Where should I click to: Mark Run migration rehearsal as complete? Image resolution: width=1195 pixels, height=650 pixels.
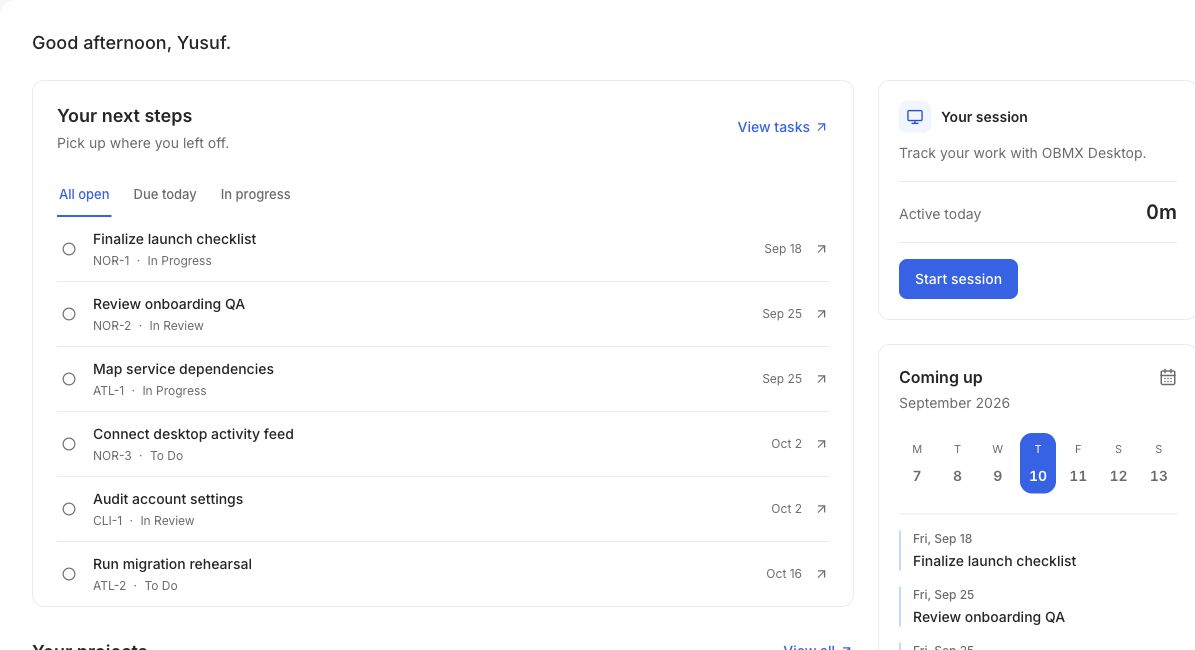pos(69,574)
